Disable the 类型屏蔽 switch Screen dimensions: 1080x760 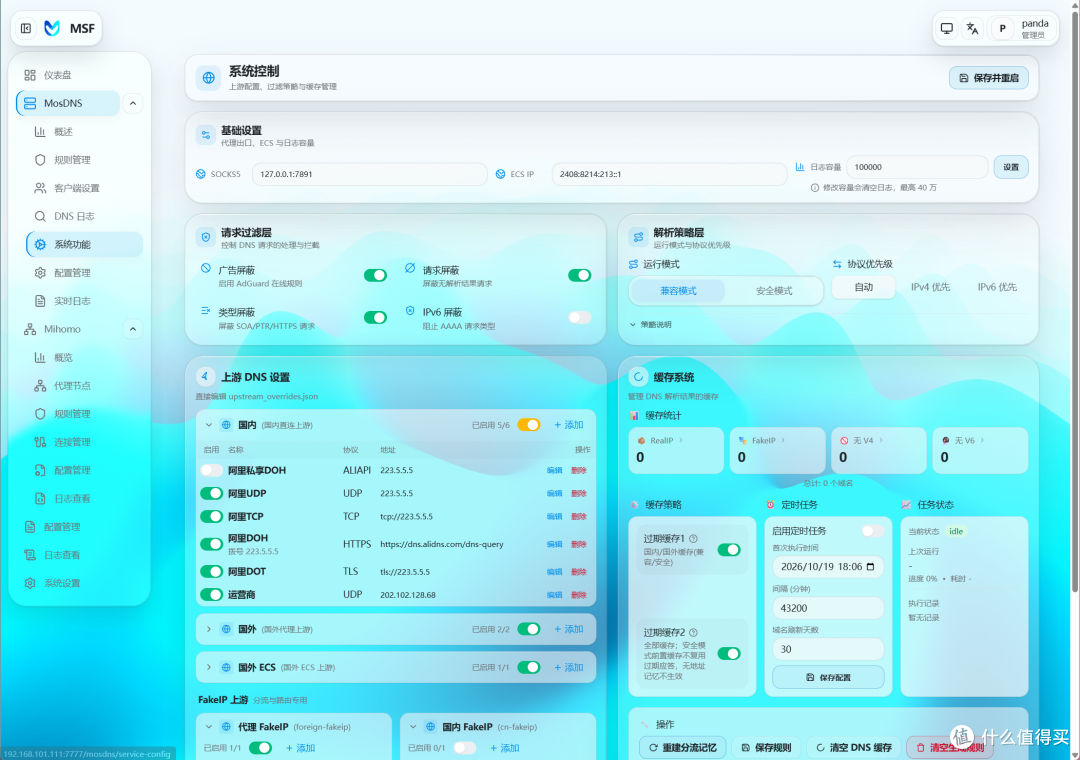(375, 318)
